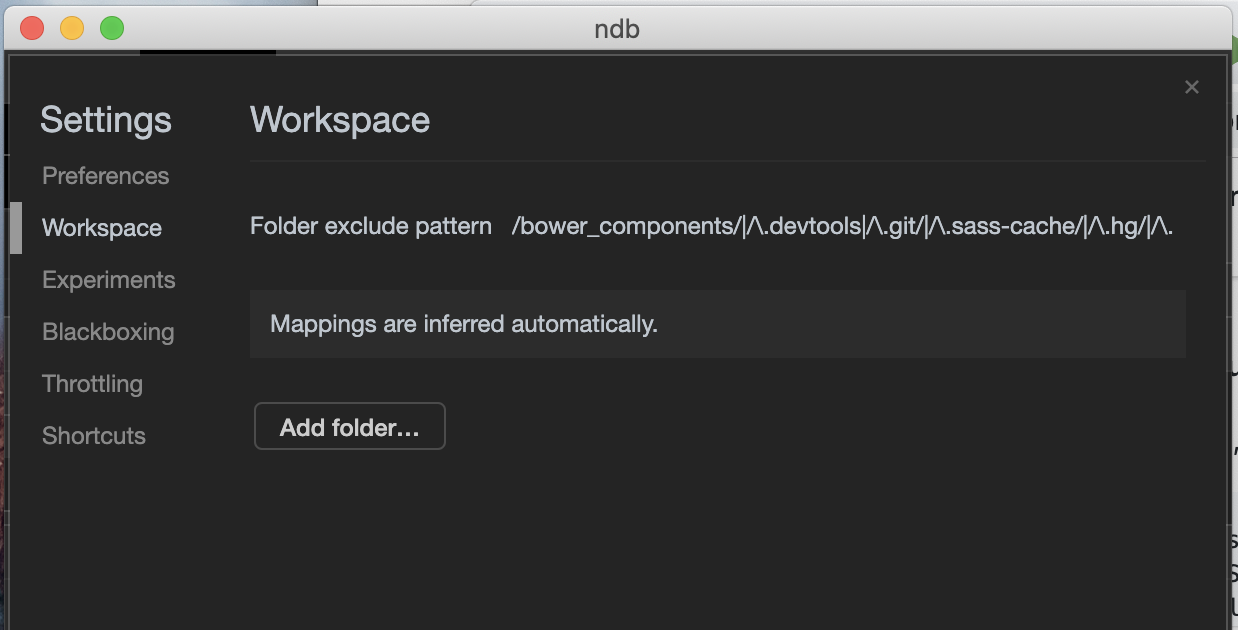
Task: Click the large Workspace page heading
Action: [x=340, y=120]
